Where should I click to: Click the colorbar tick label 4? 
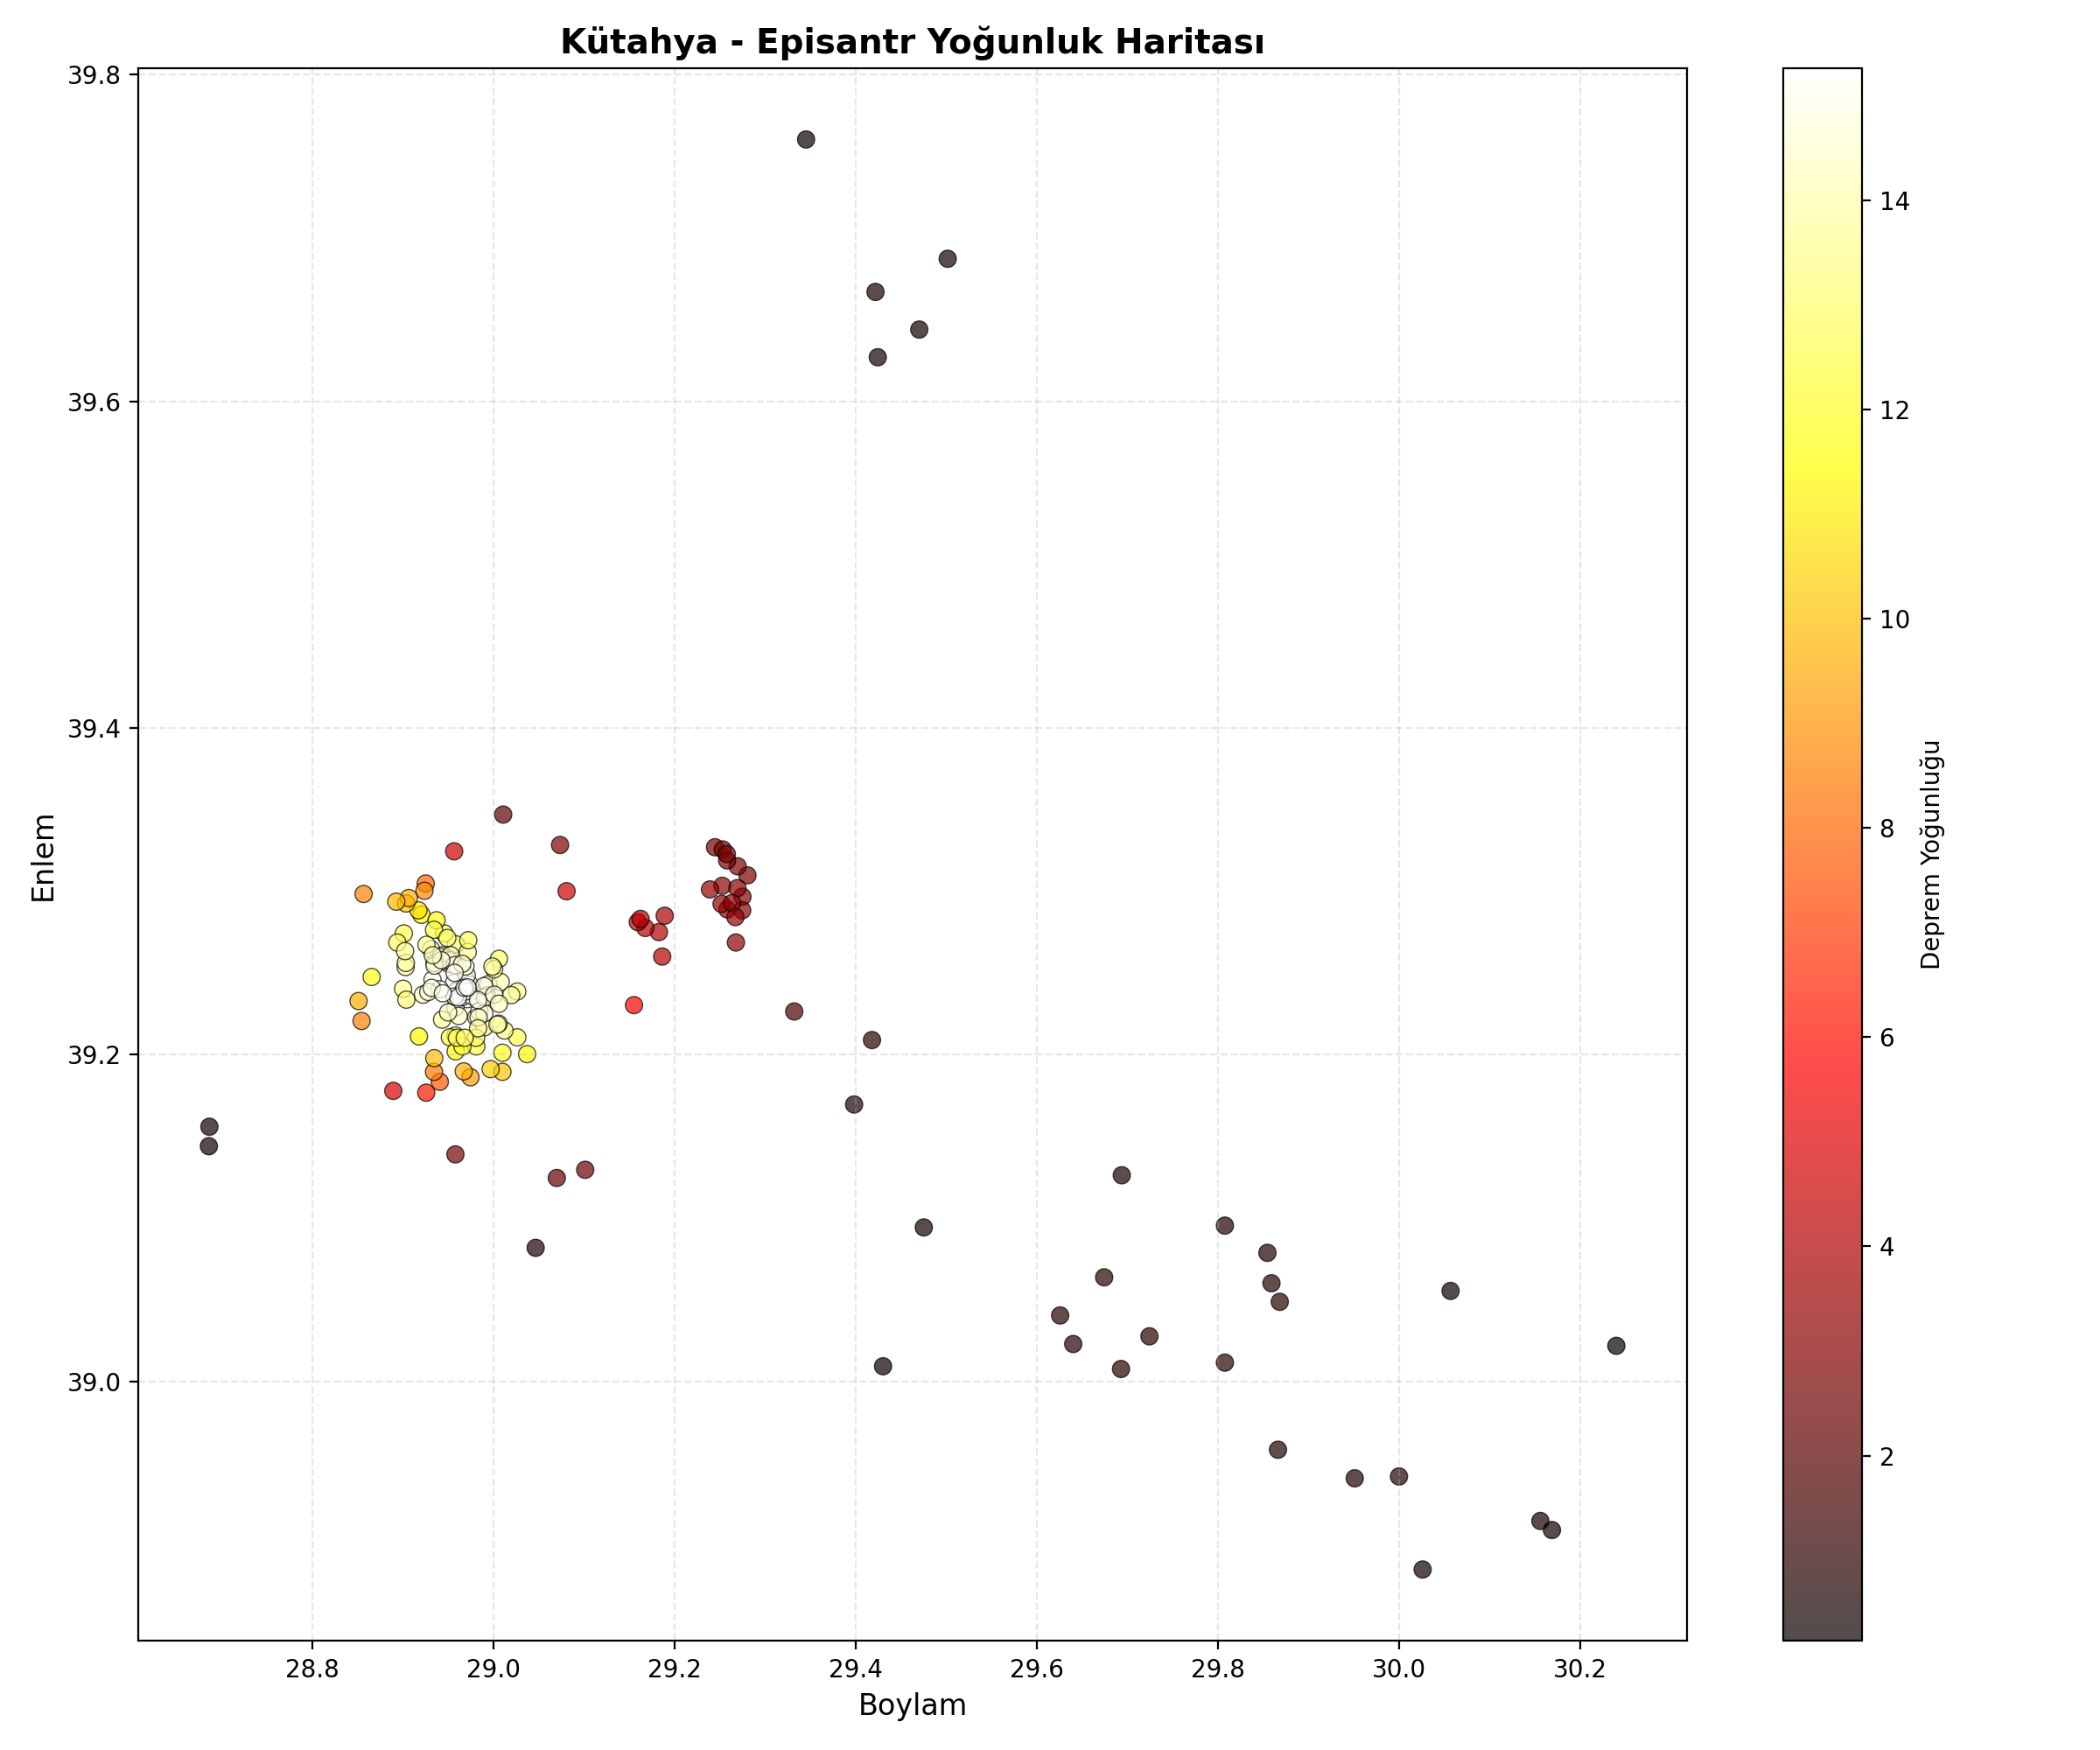click(x=1887, y=1247)
